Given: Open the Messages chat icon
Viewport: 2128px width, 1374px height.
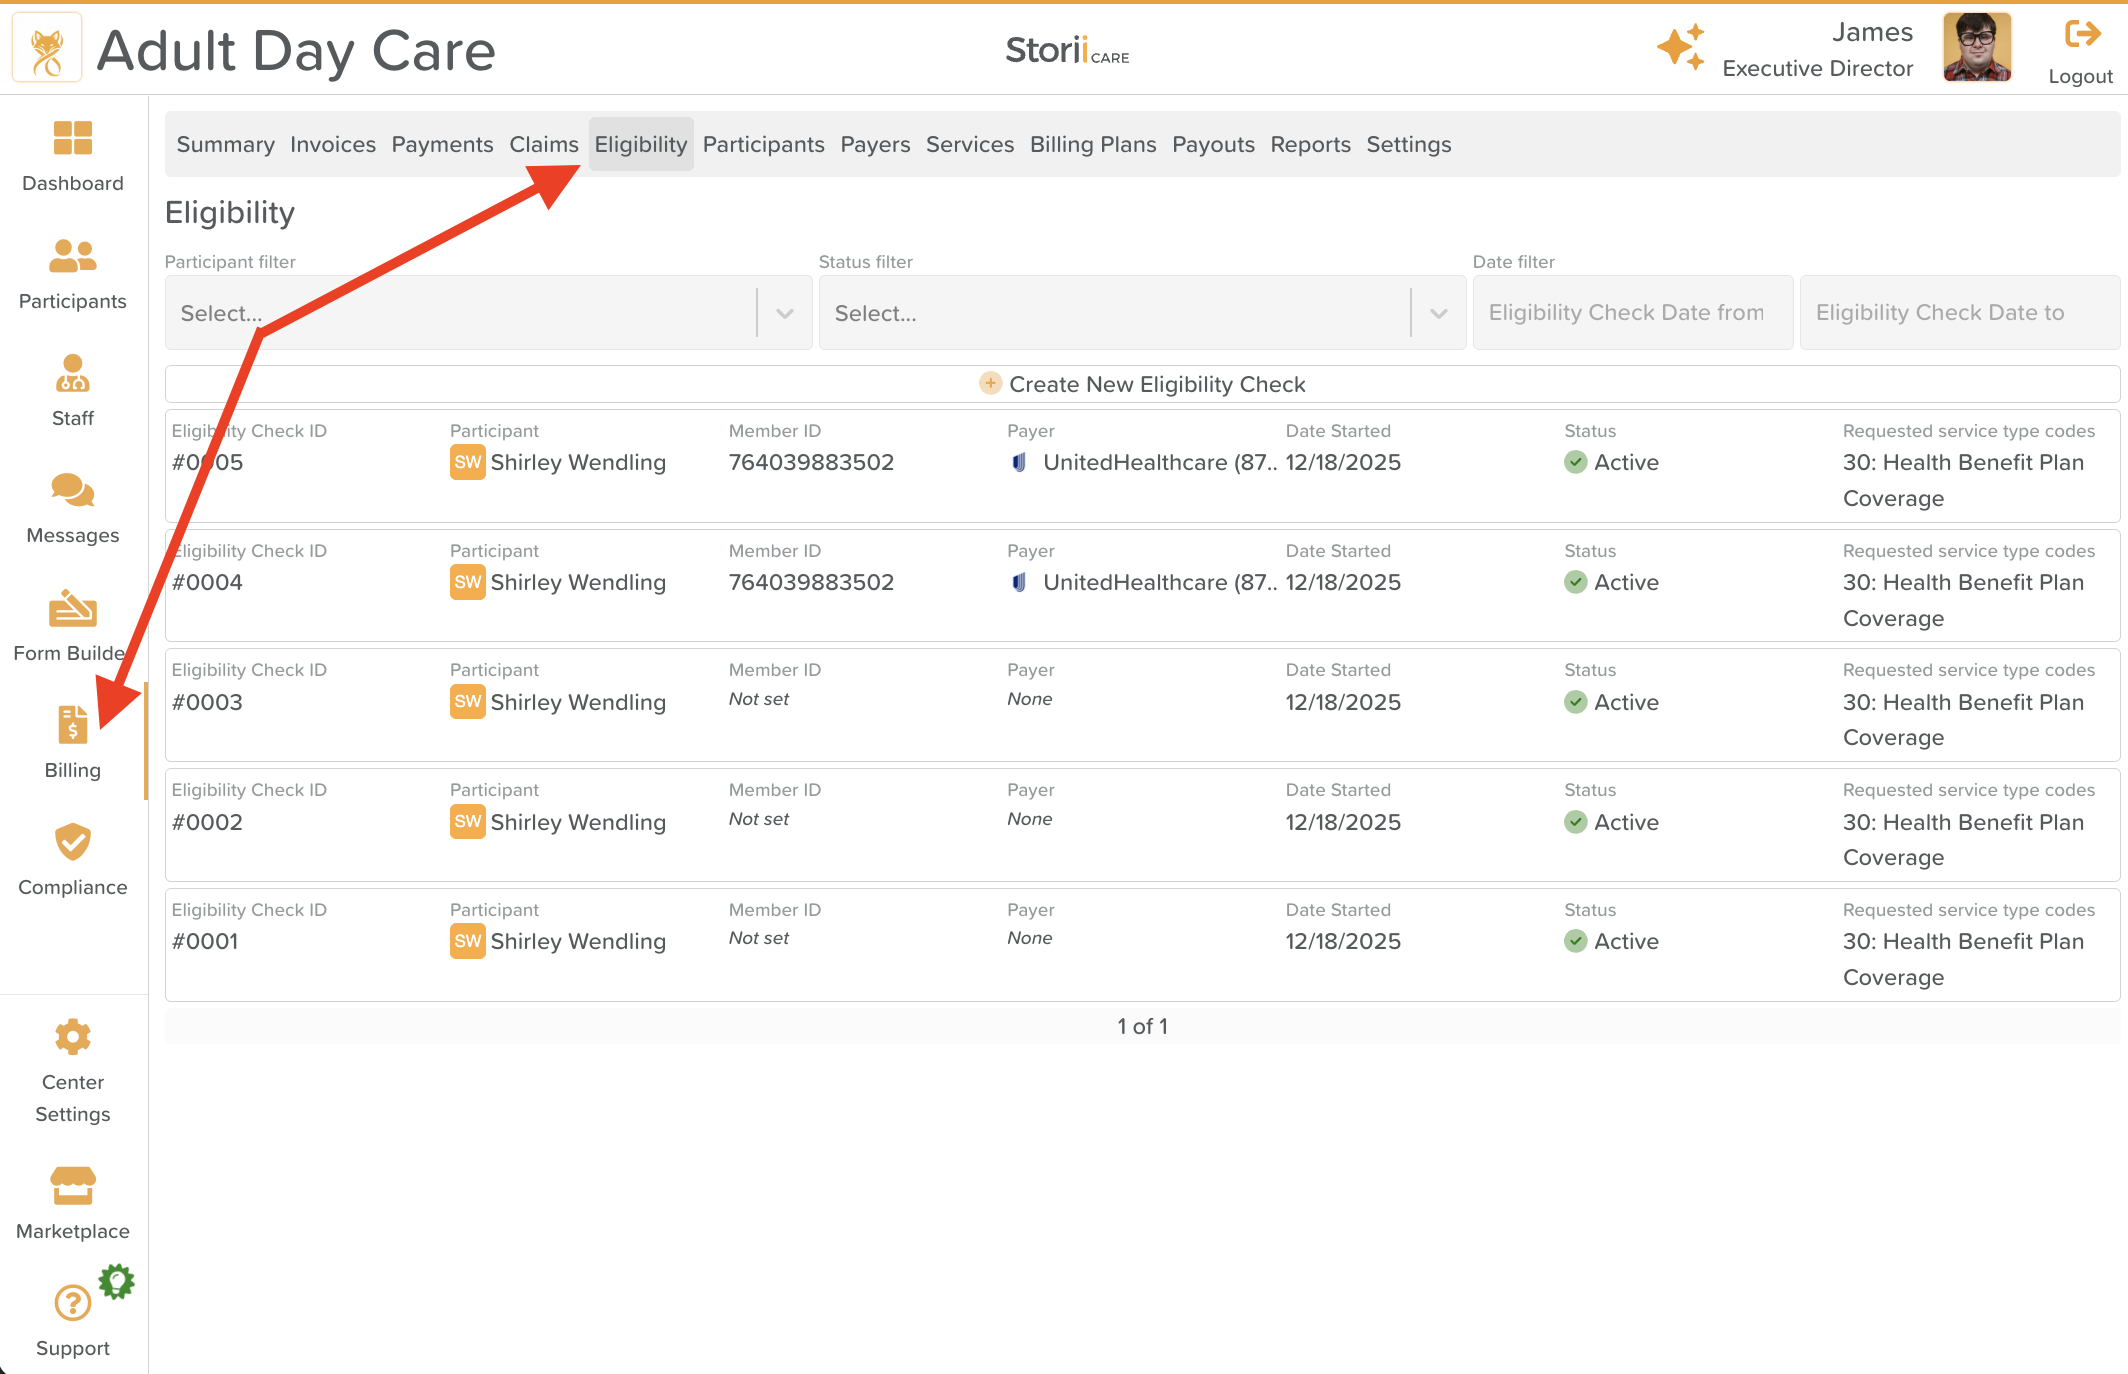Looking at the screenshot, I should coord(72,491).
